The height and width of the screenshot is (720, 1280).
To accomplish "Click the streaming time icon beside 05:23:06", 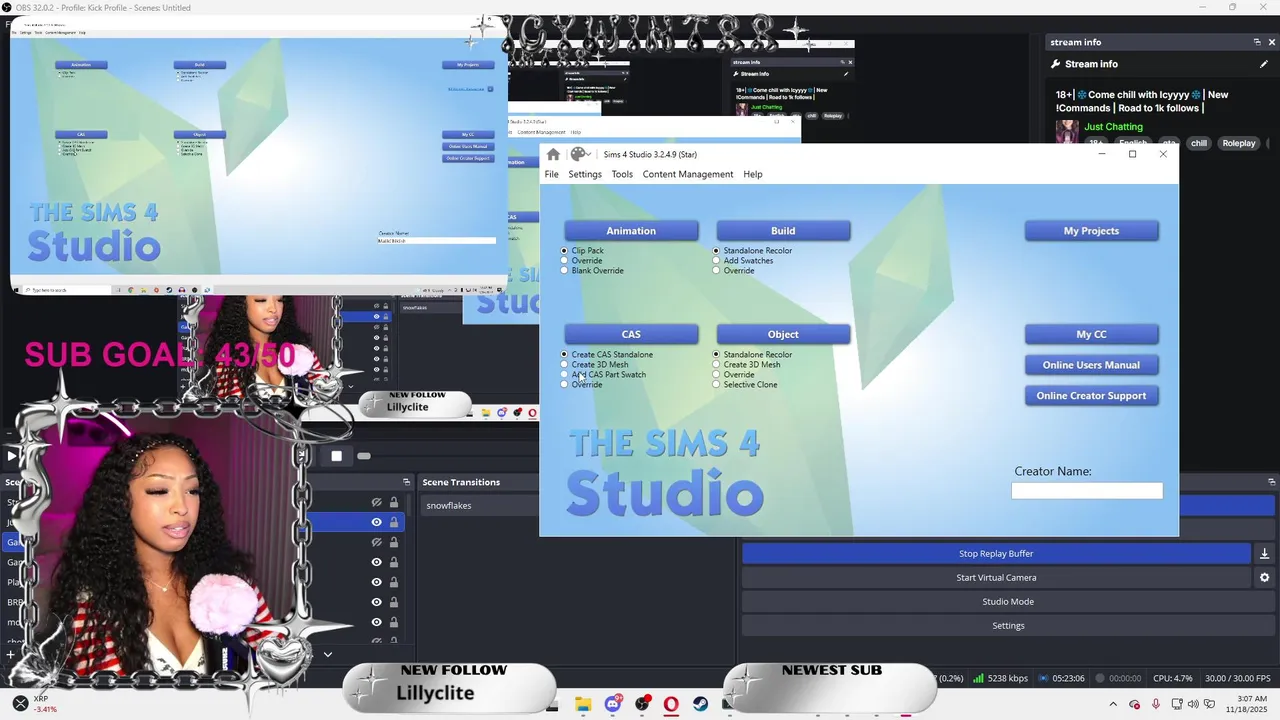I will 1044,678.
